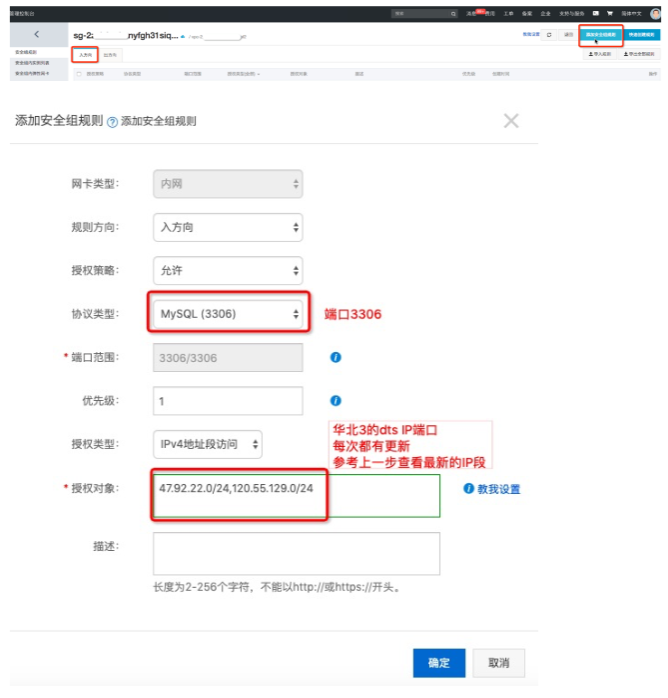Click the 创建时间 column header in rules table
This screenshot has height=698, width=668.
point(501,74)
